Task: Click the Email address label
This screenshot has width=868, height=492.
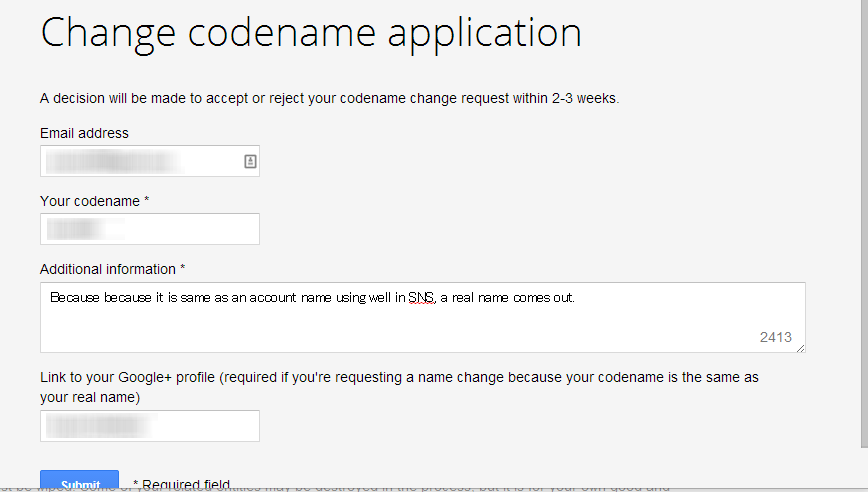Action: pyautogui.click(x=84, y=133)
